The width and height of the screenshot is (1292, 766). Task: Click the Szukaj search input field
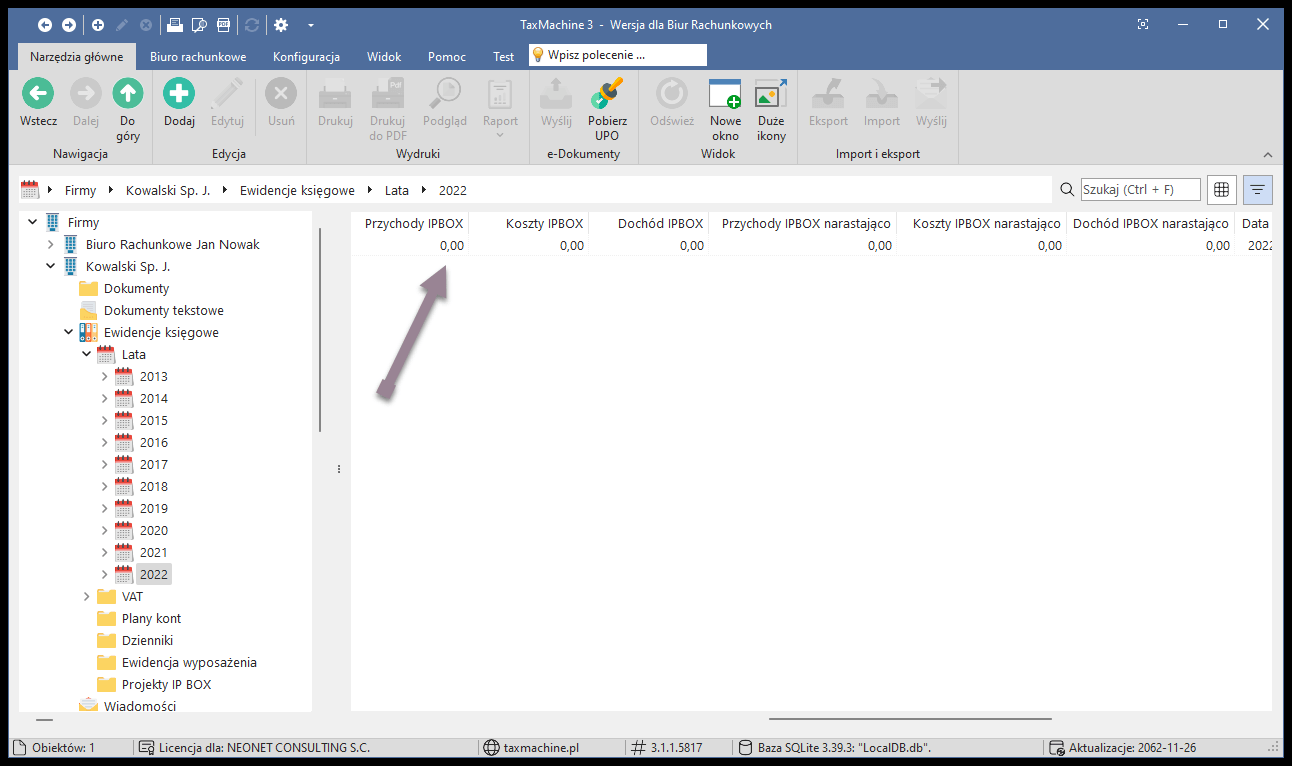click(1140, 190)
